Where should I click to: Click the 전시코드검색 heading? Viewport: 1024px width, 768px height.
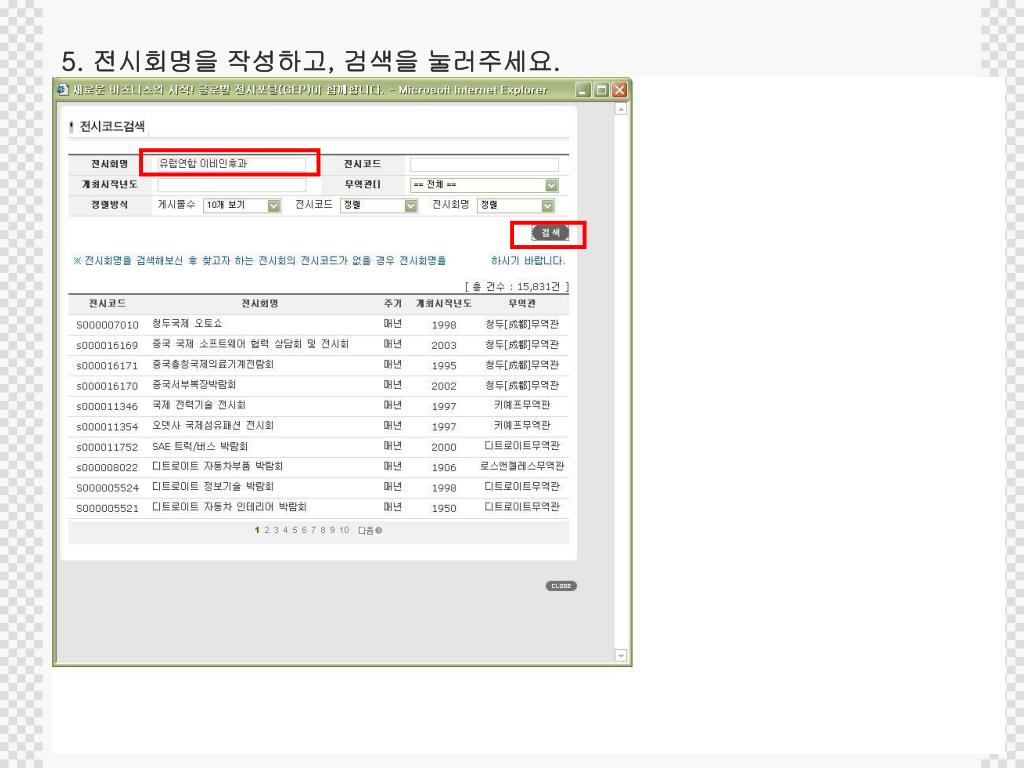[112, 126]
